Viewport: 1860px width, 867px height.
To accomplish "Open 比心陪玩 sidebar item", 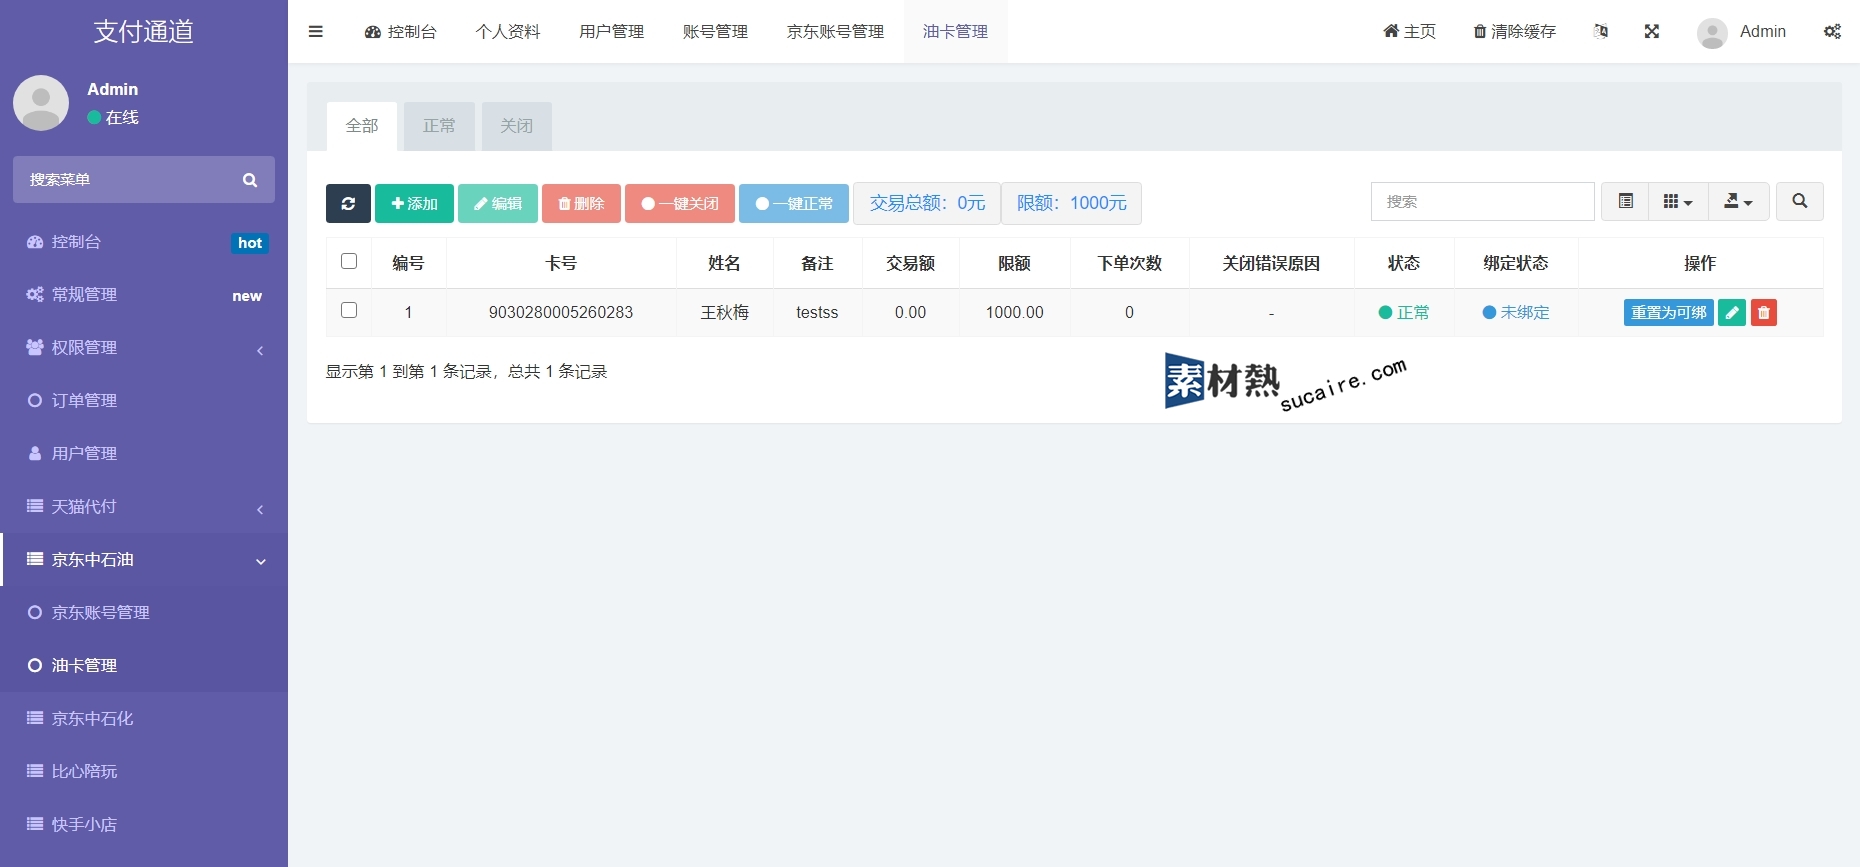I will click(x=144, y=772).
